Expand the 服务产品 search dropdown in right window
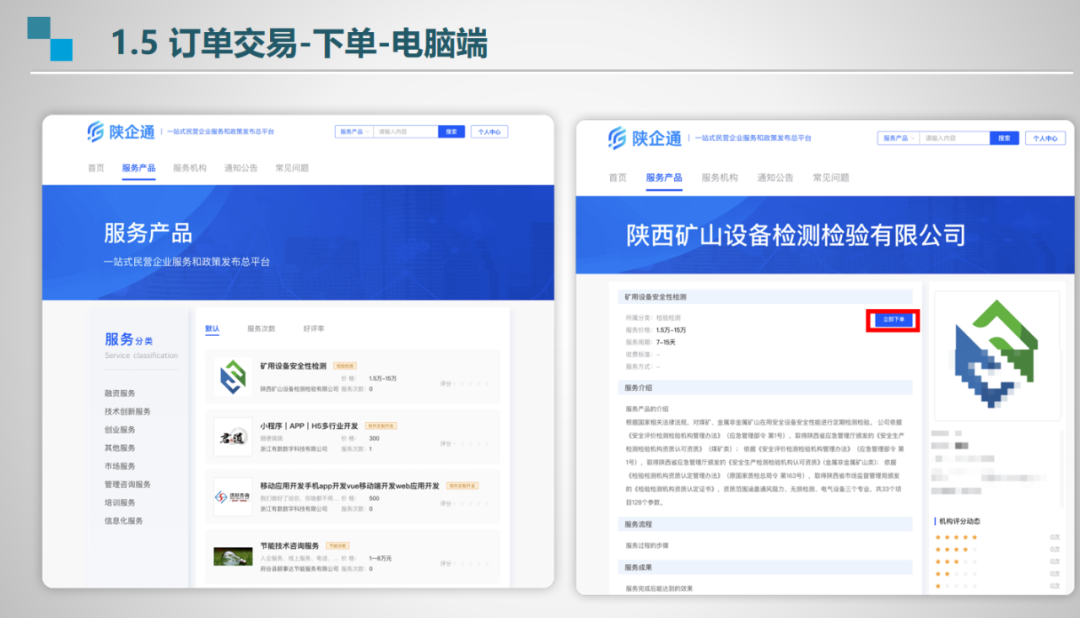The height and width of the screenshot is (618, 1080). tap(898, 138)
